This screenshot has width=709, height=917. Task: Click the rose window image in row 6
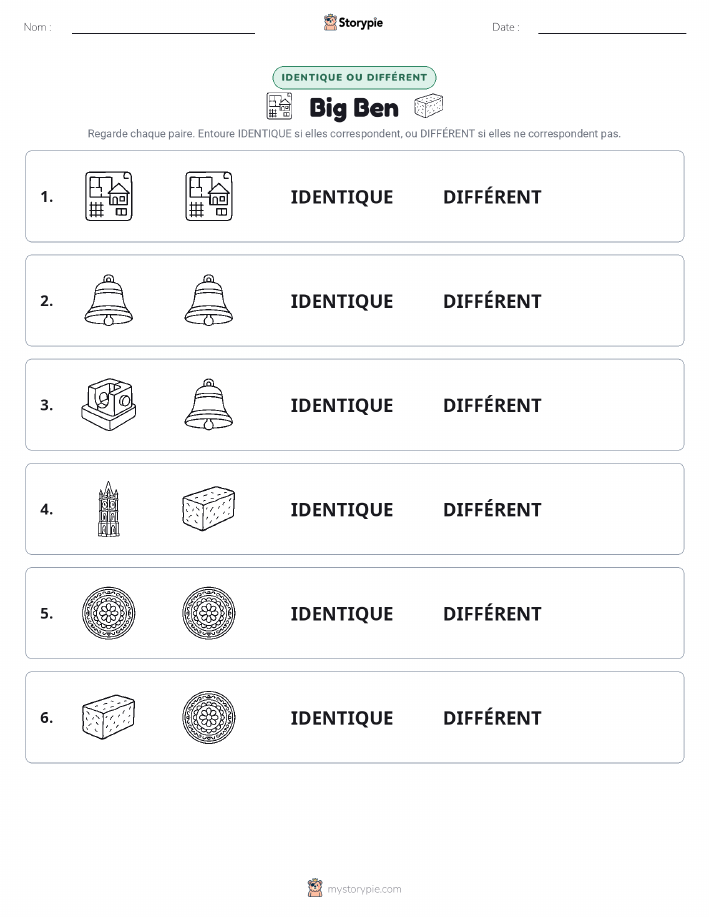tap(209, 717)
